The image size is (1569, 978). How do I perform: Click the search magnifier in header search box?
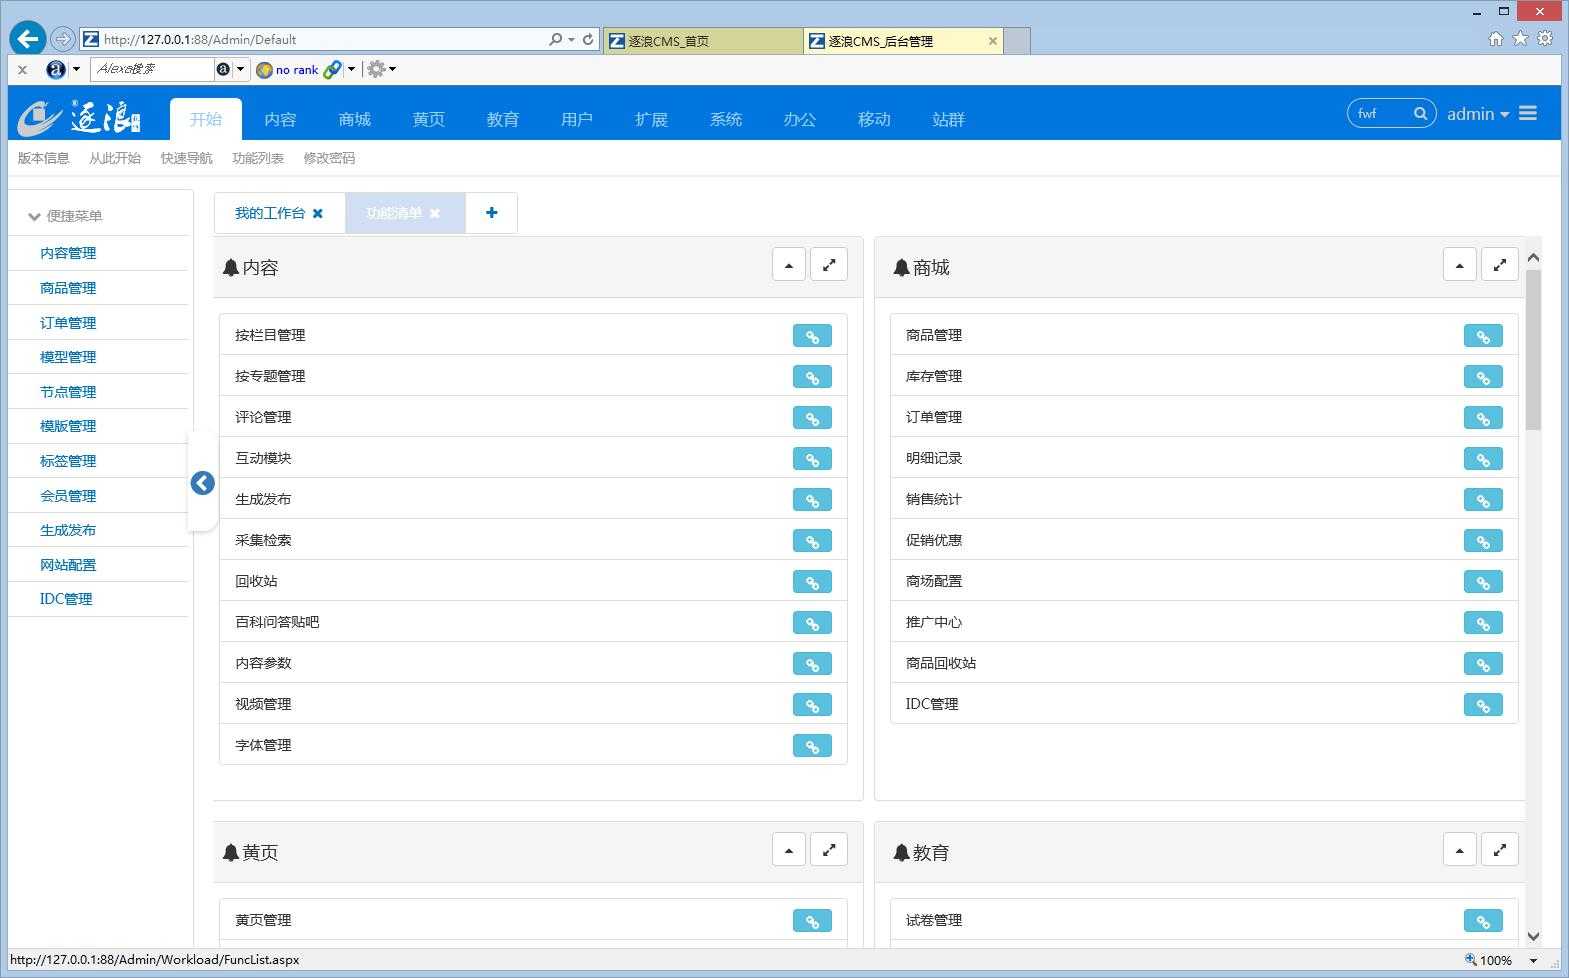[1420, 114]
